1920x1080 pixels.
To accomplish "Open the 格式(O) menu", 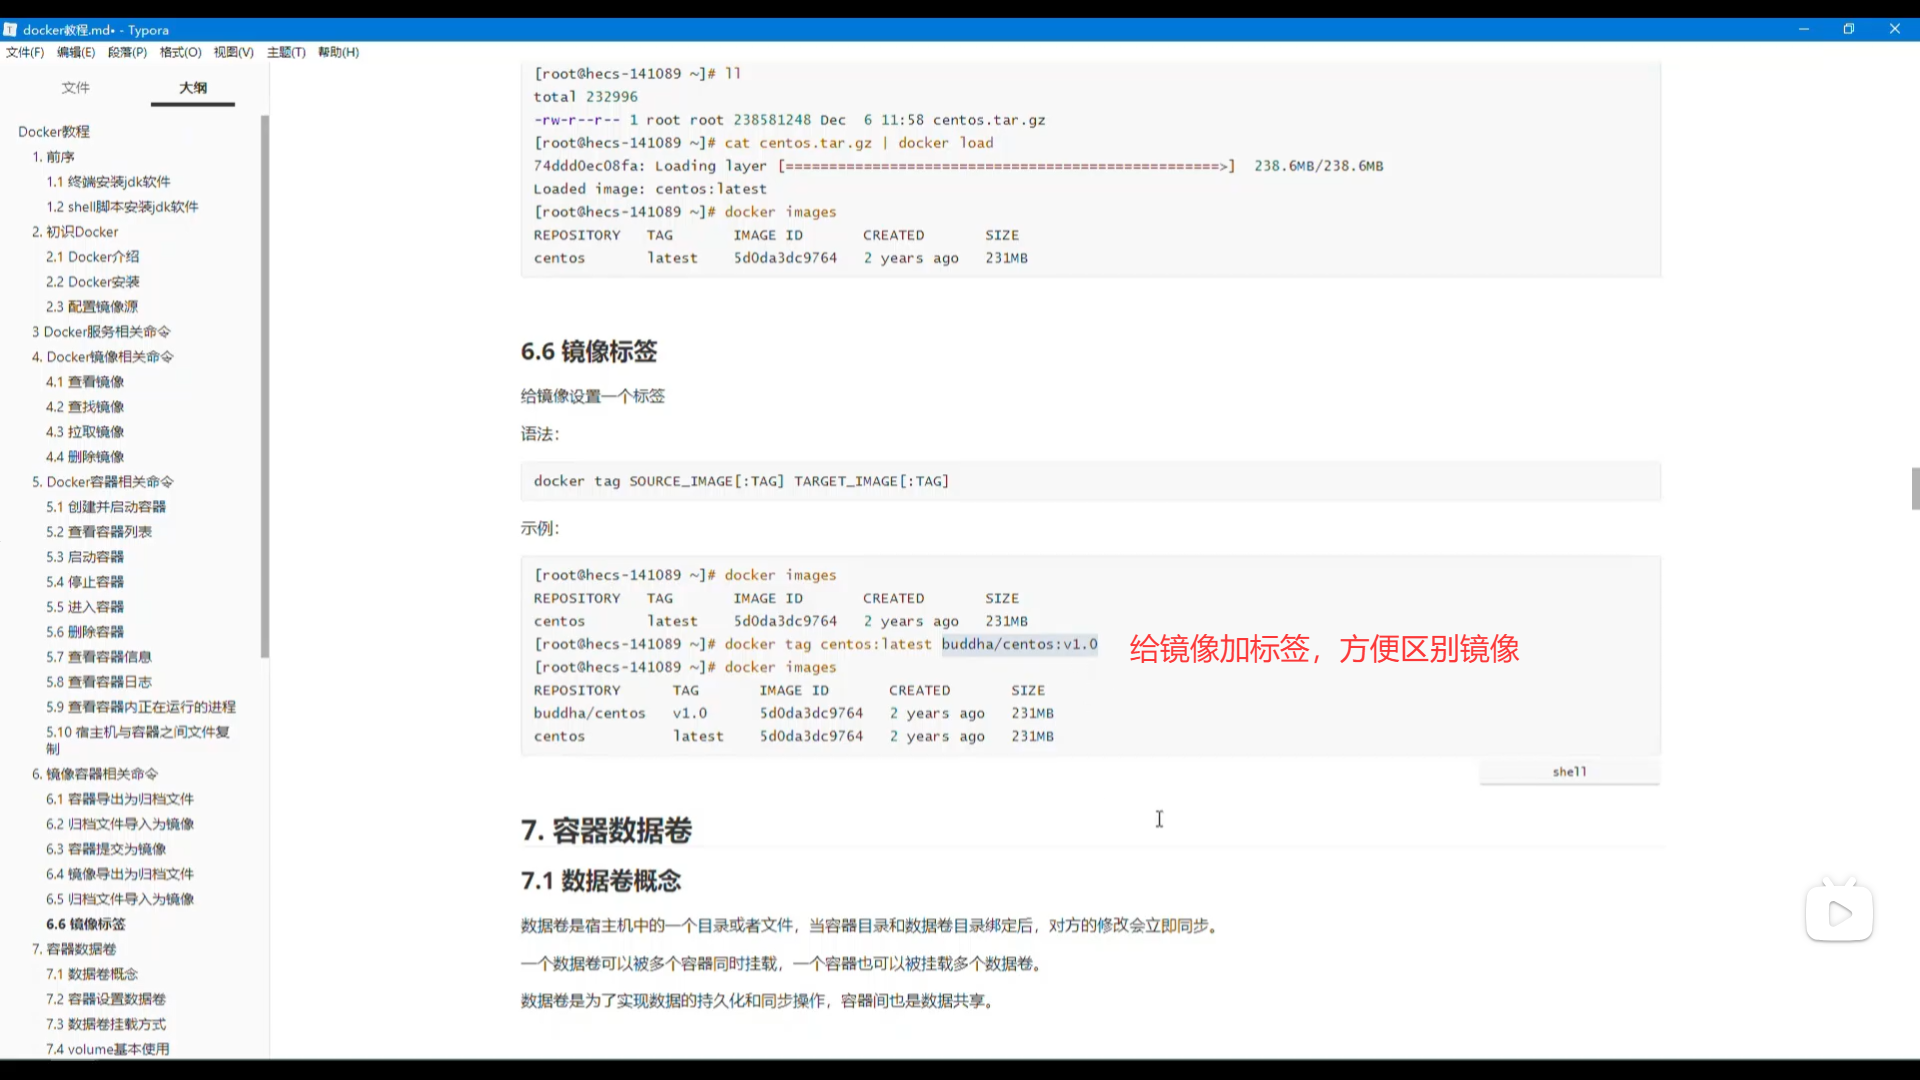I will [x=180, y=52].
